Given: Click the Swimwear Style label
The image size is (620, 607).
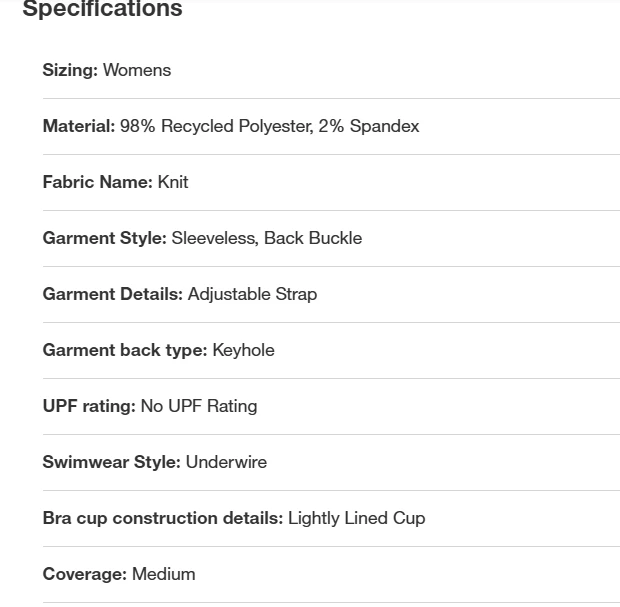Looking at the screenshot, I should [111, 462].
